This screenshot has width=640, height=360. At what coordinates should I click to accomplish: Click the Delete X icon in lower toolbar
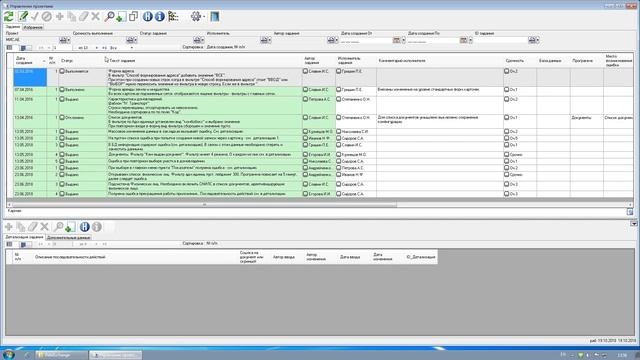(x=44, y=227)
